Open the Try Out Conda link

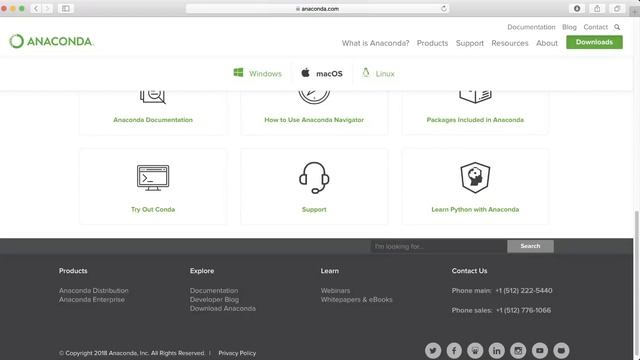point(153,209)
